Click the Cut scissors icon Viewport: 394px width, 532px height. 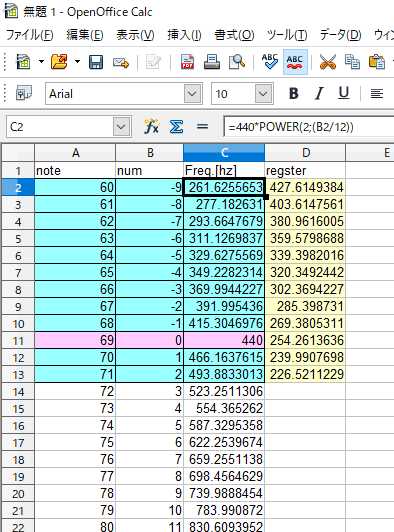point(327,62)
